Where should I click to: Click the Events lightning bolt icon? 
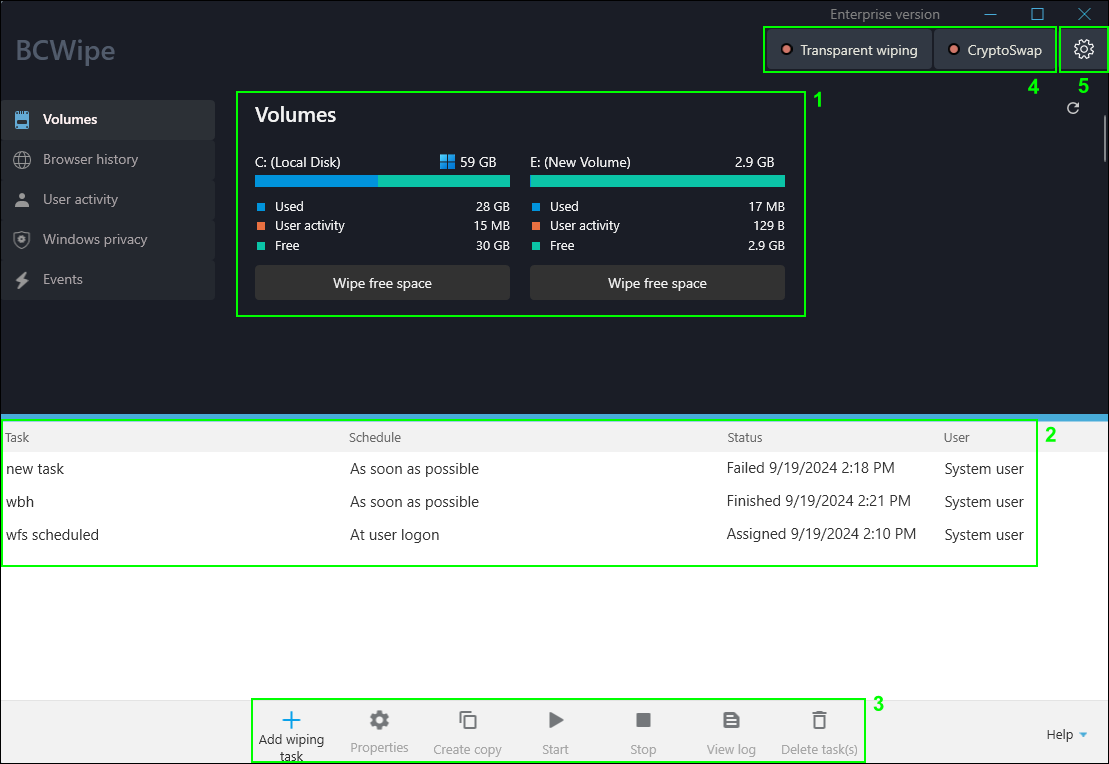point(22,280)
